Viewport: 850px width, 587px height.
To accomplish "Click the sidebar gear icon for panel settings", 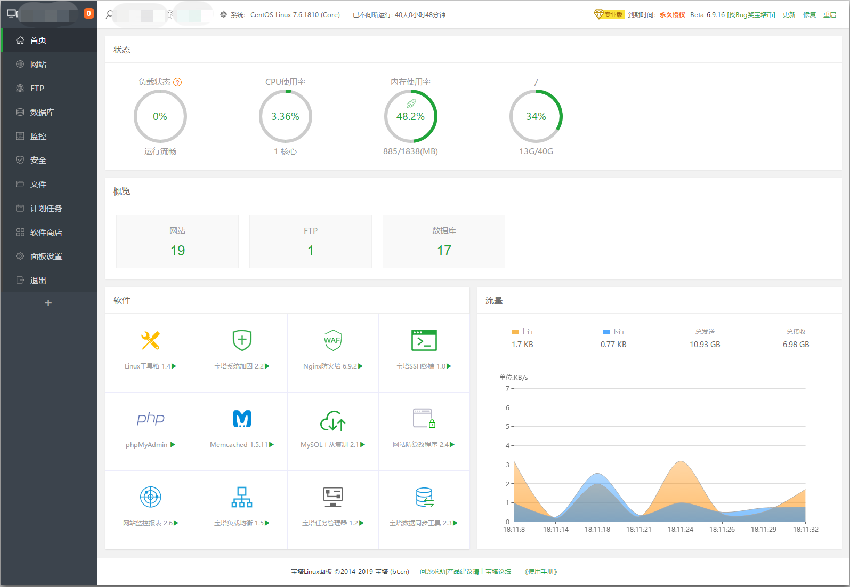I will coord(20,256).
